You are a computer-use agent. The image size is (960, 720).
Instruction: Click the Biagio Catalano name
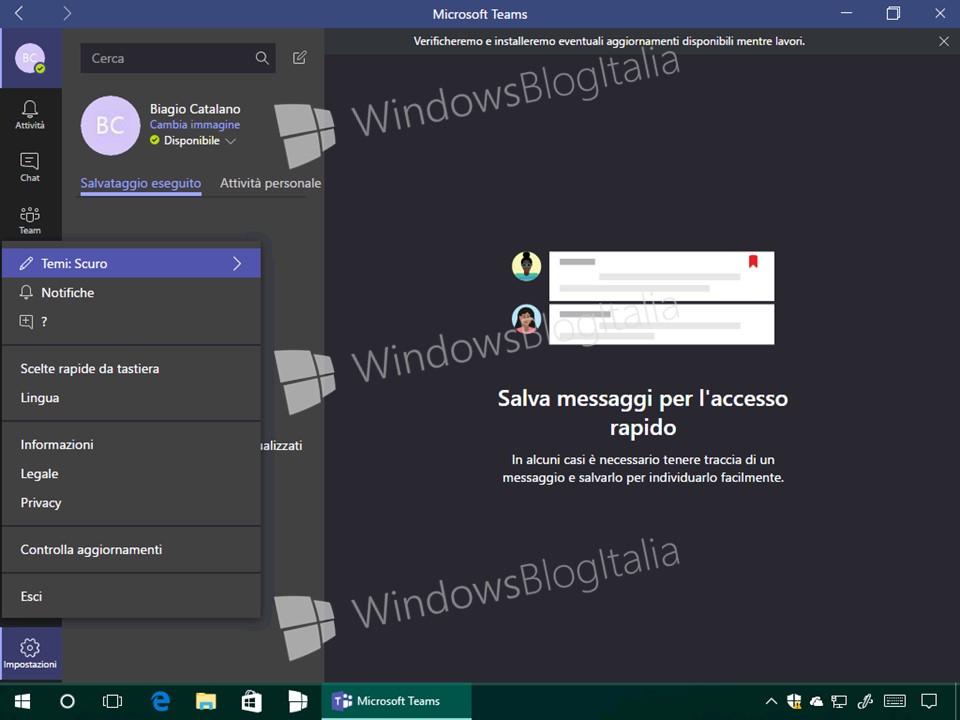coord(195,109)
